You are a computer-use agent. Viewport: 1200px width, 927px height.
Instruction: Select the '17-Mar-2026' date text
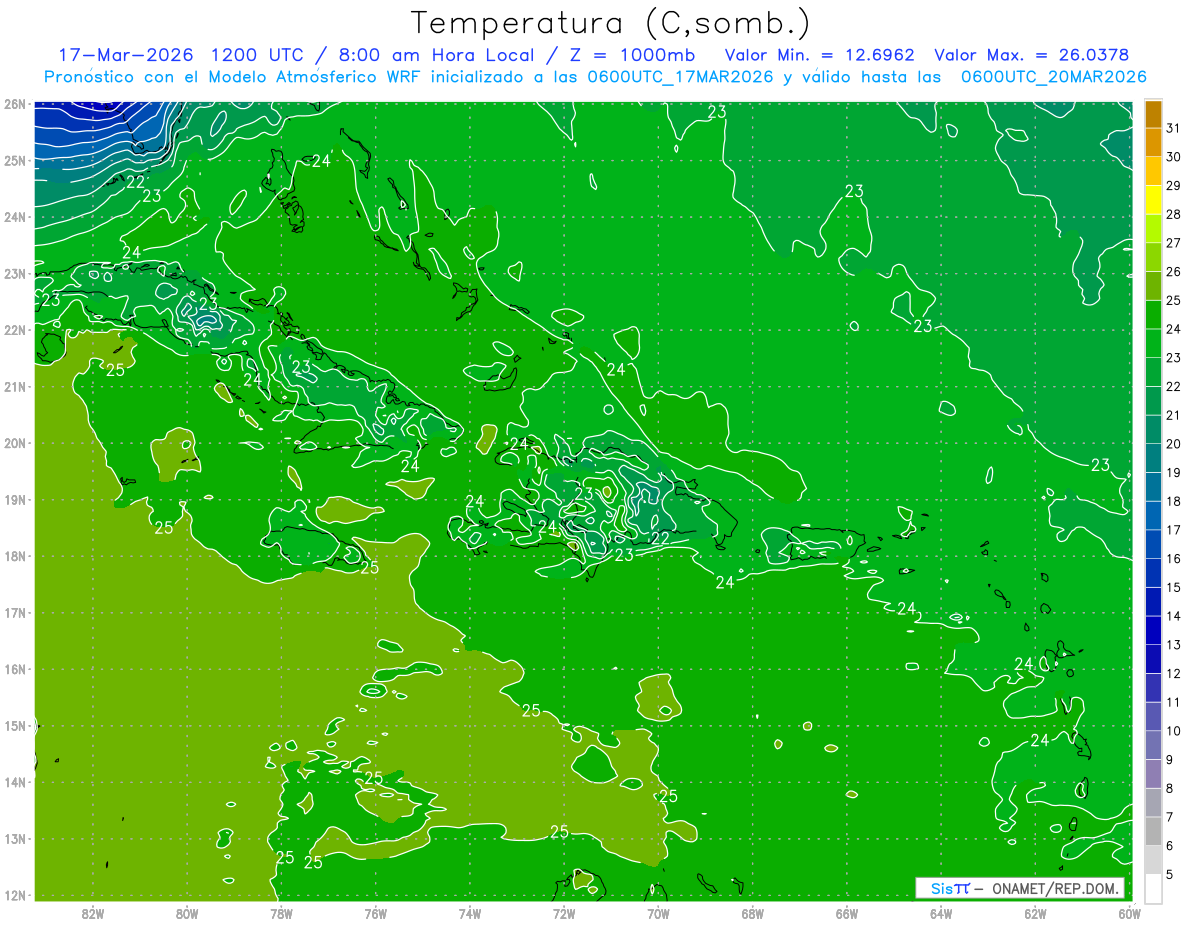click(x=125, y=55)
